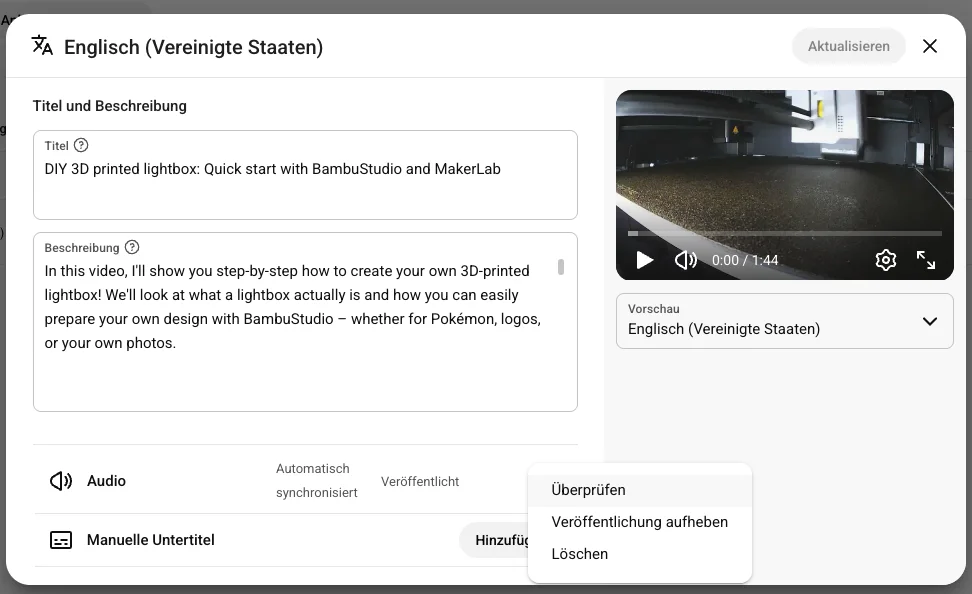This screenshot has width=972, height=594.
Task: Expand preview video to fullscreen
Action: [x=926, y=260]
